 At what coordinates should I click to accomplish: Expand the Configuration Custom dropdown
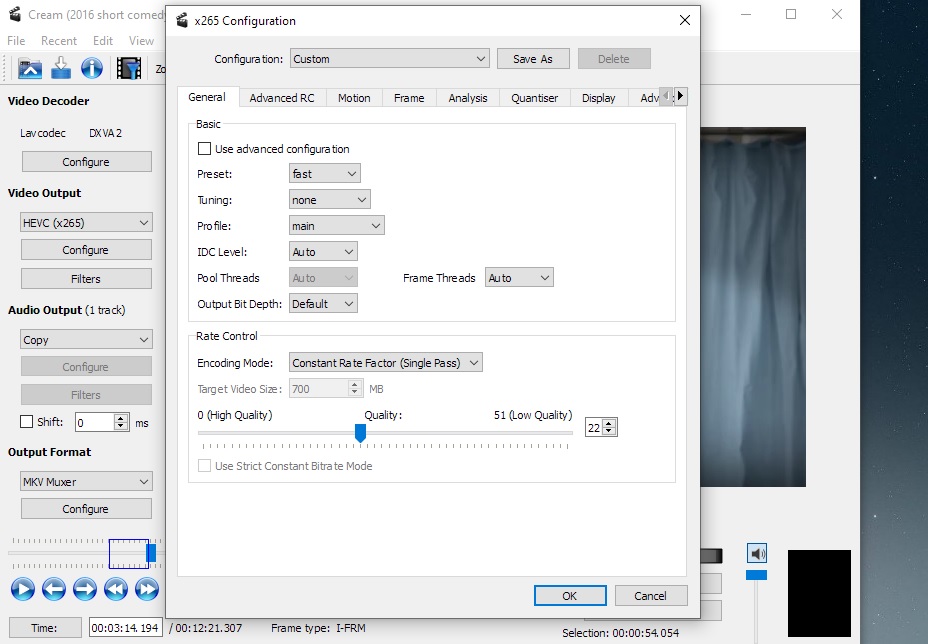coord(389,59)
